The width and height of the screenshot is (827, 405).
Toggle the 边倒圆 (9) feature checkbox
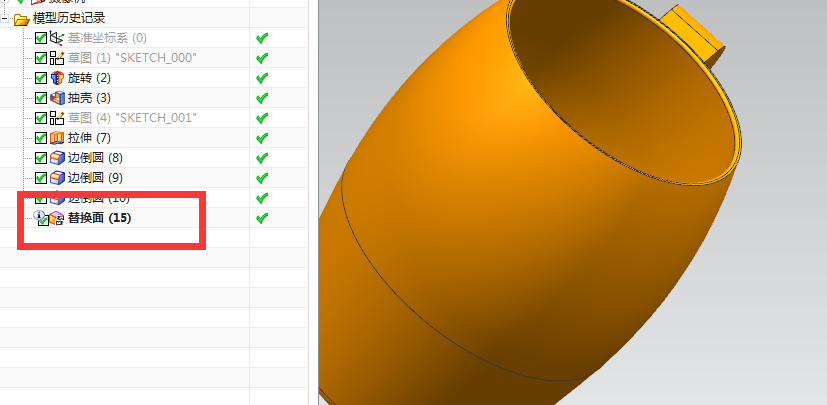pos(41,178)
